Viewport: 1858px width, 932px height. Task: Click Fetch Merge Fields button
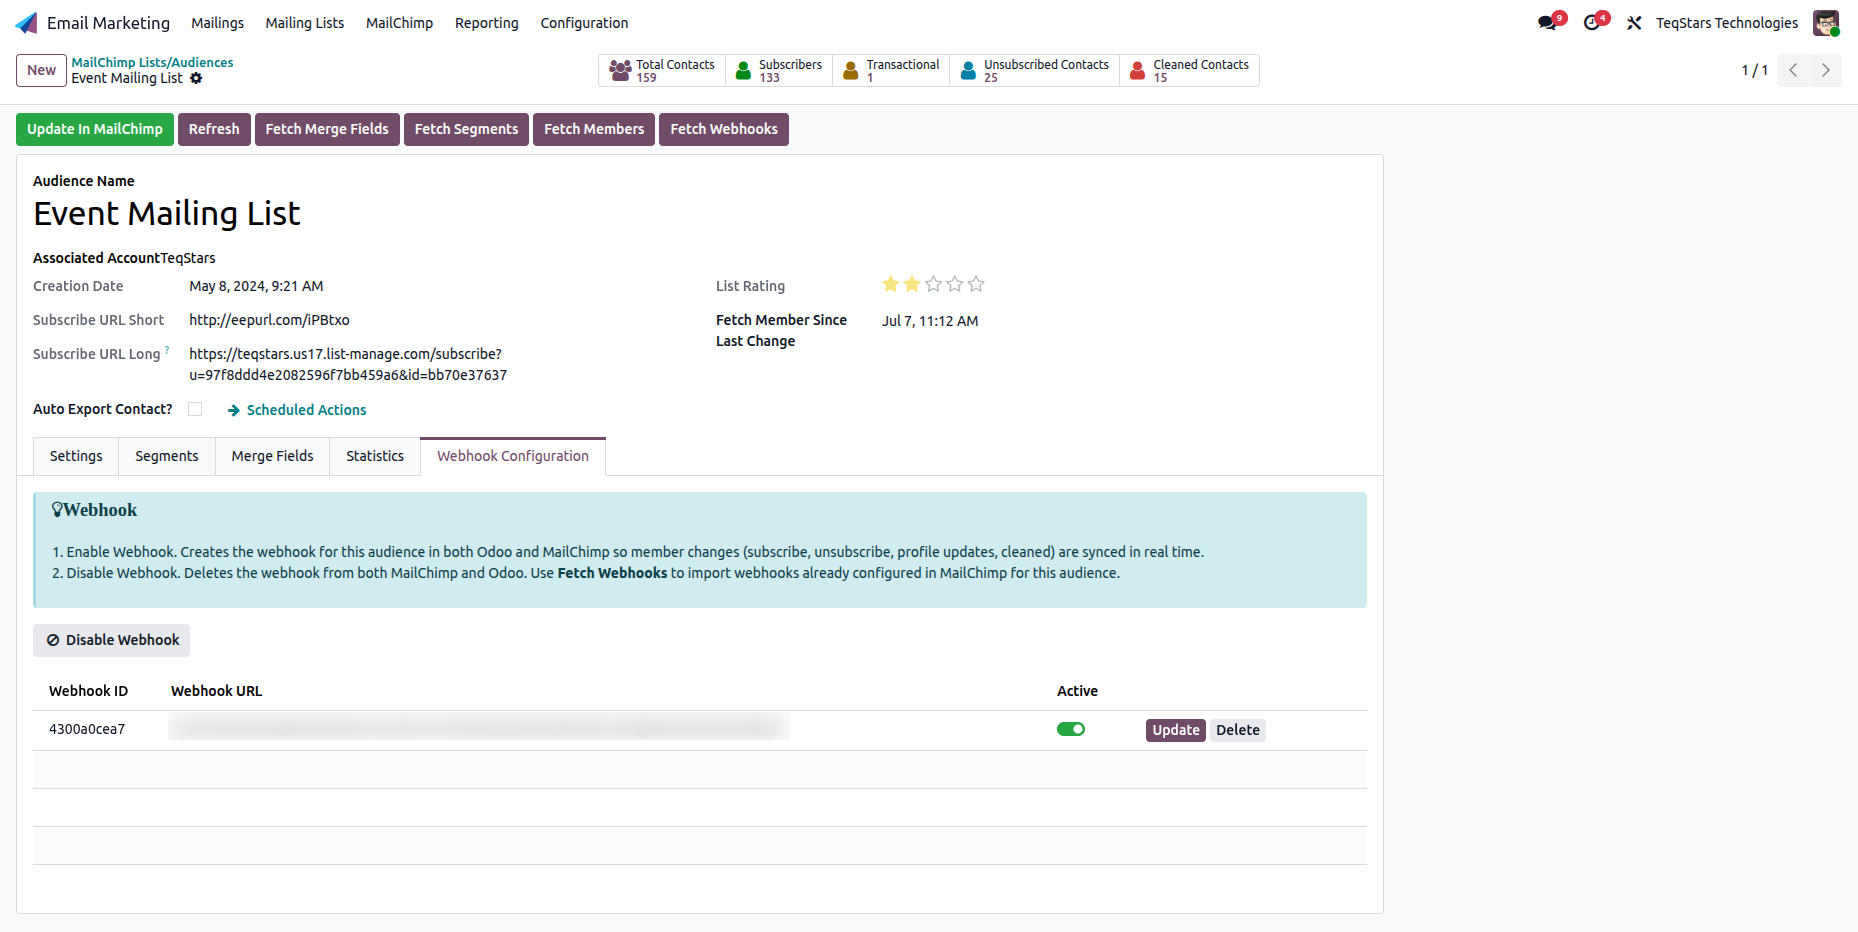tap(327, 129)
